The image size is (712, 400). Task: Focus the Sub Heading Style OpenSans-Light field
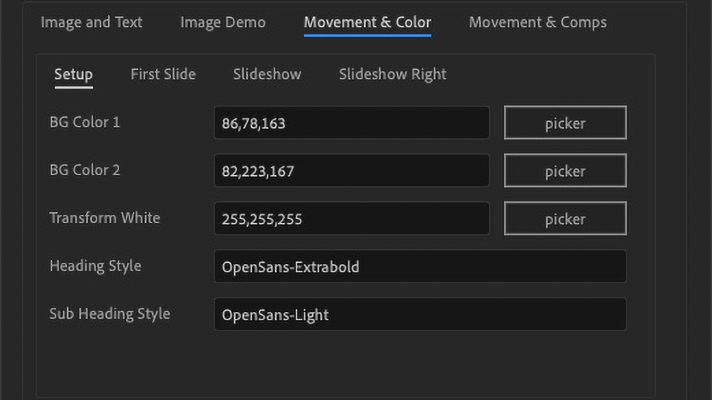click(x=420, y=314)
